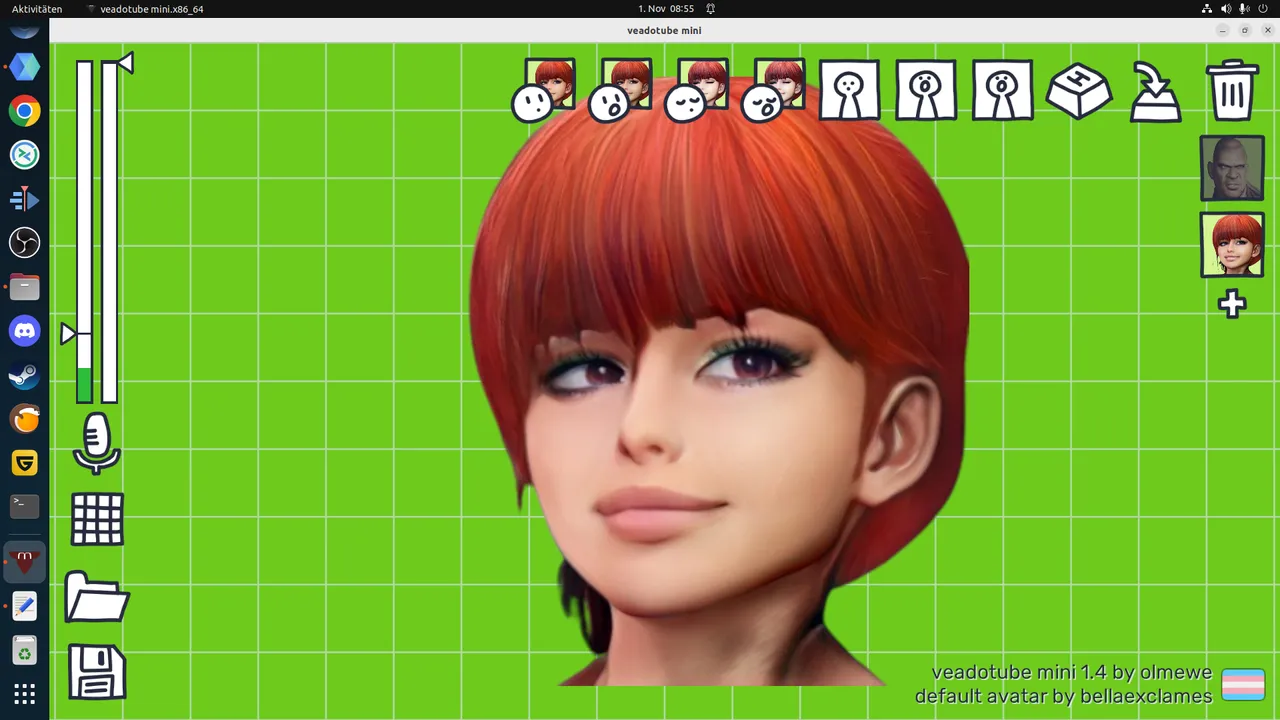Viewport: 1280px width, 720px height.
Task: Open the rightmost open-mouth figure icon beside keycap
Action: tap(1002, 91)
